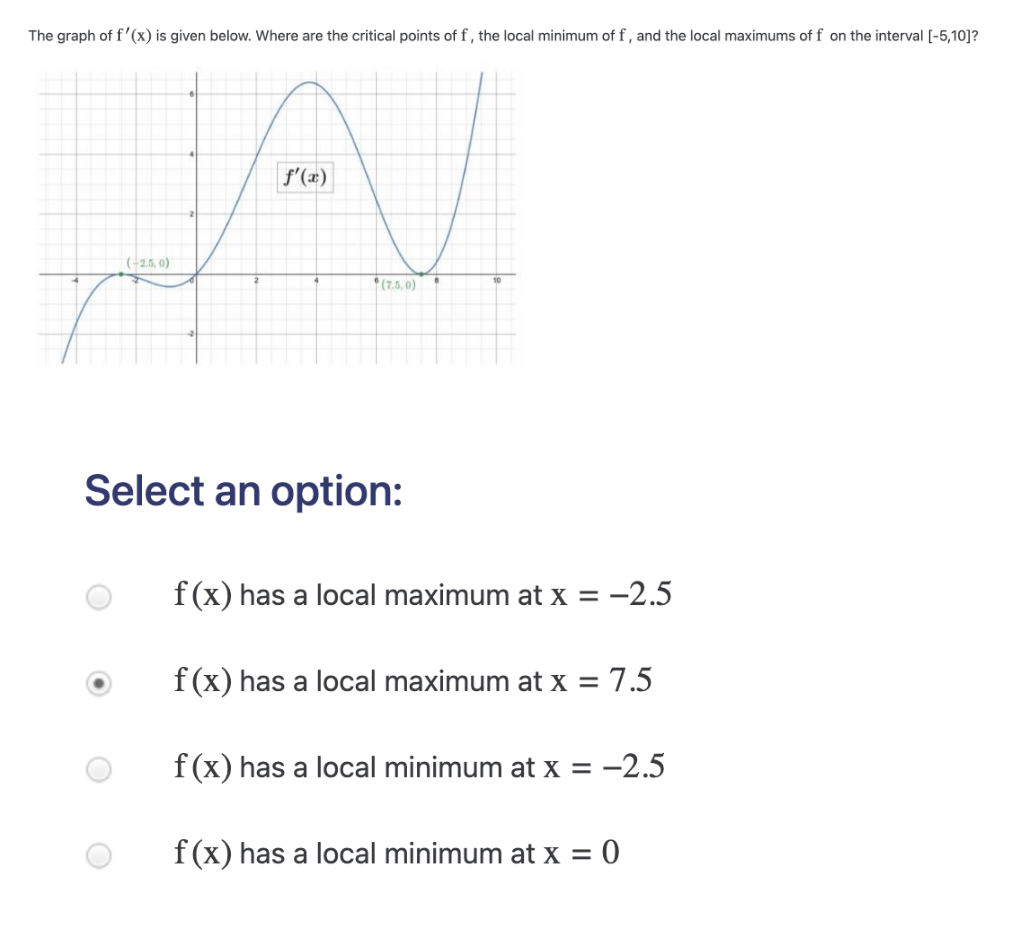Click the 'Select an option:' heading
The width and height of the screenshot is (1016, 946).
(244, 491)
